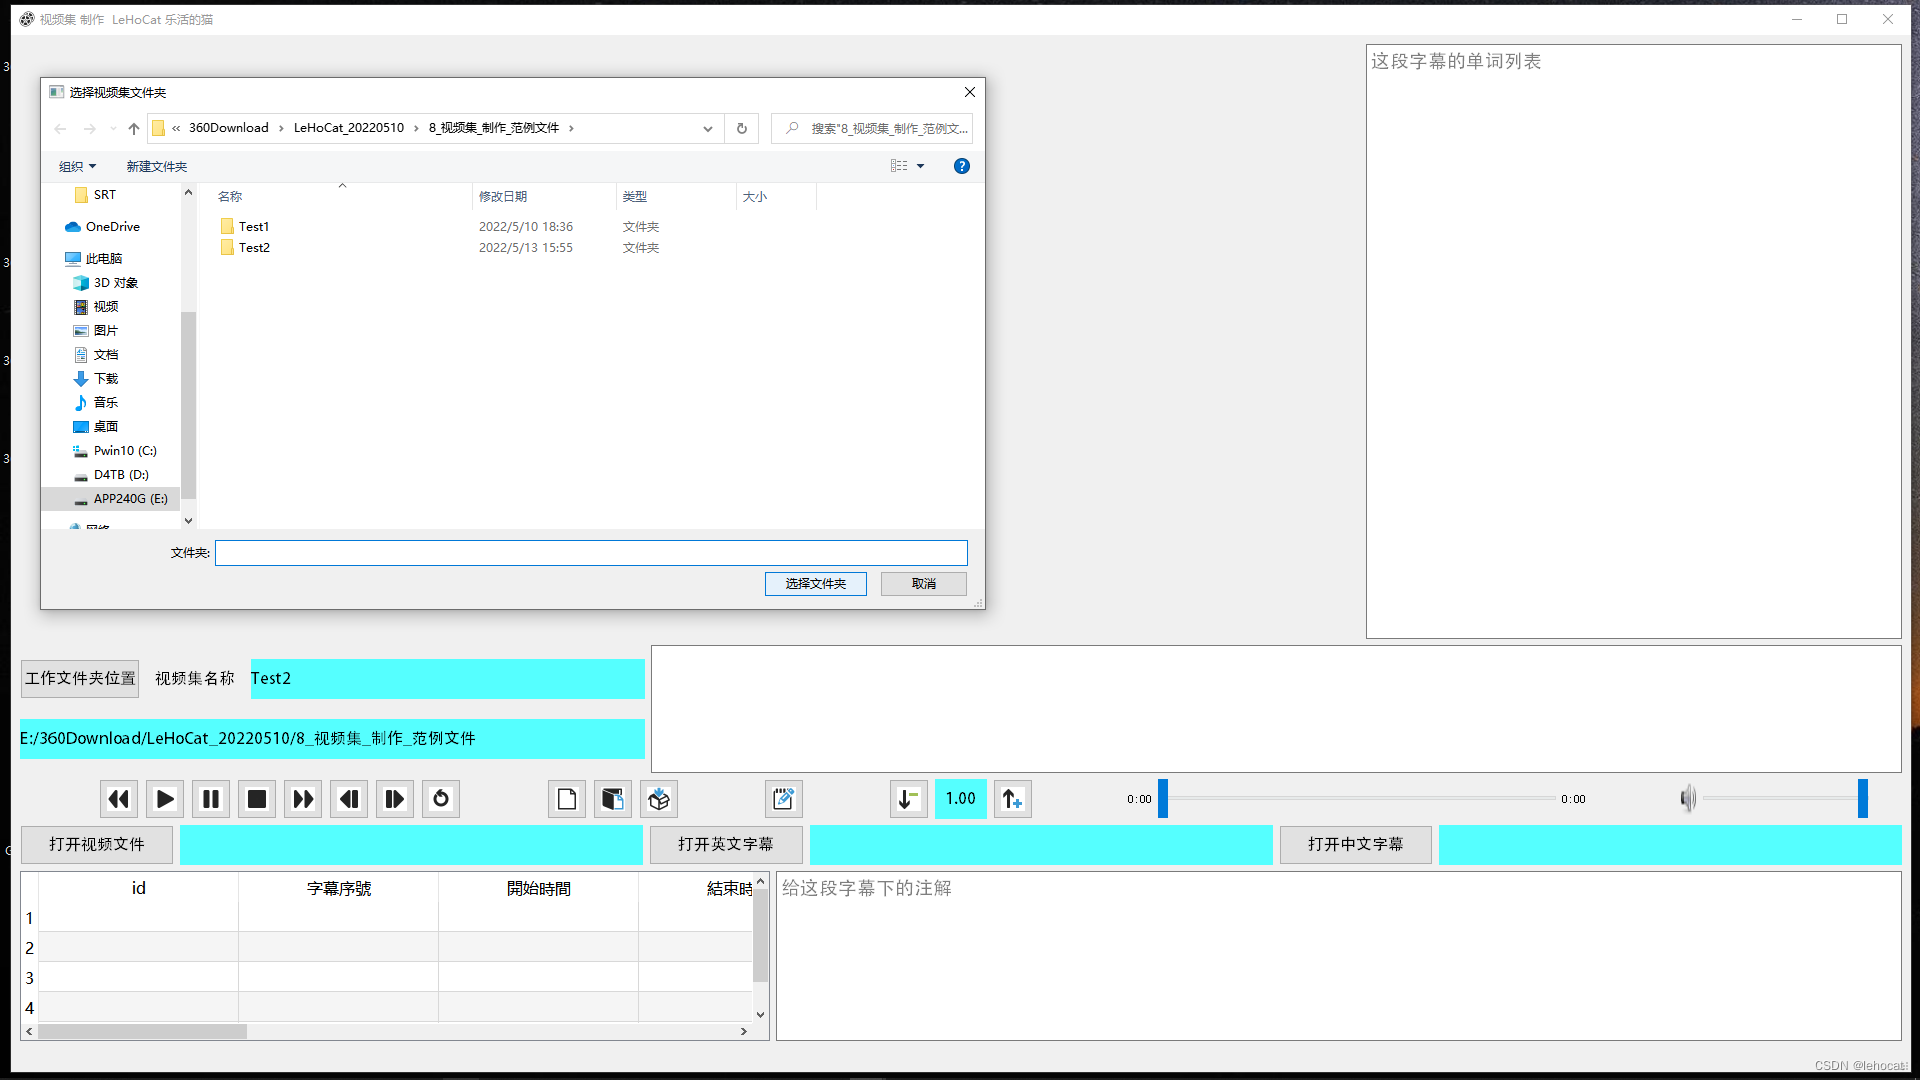Click the 选择文件夹 button
Viewport: 1920px width, 1080px height.
tap(815, 584)
